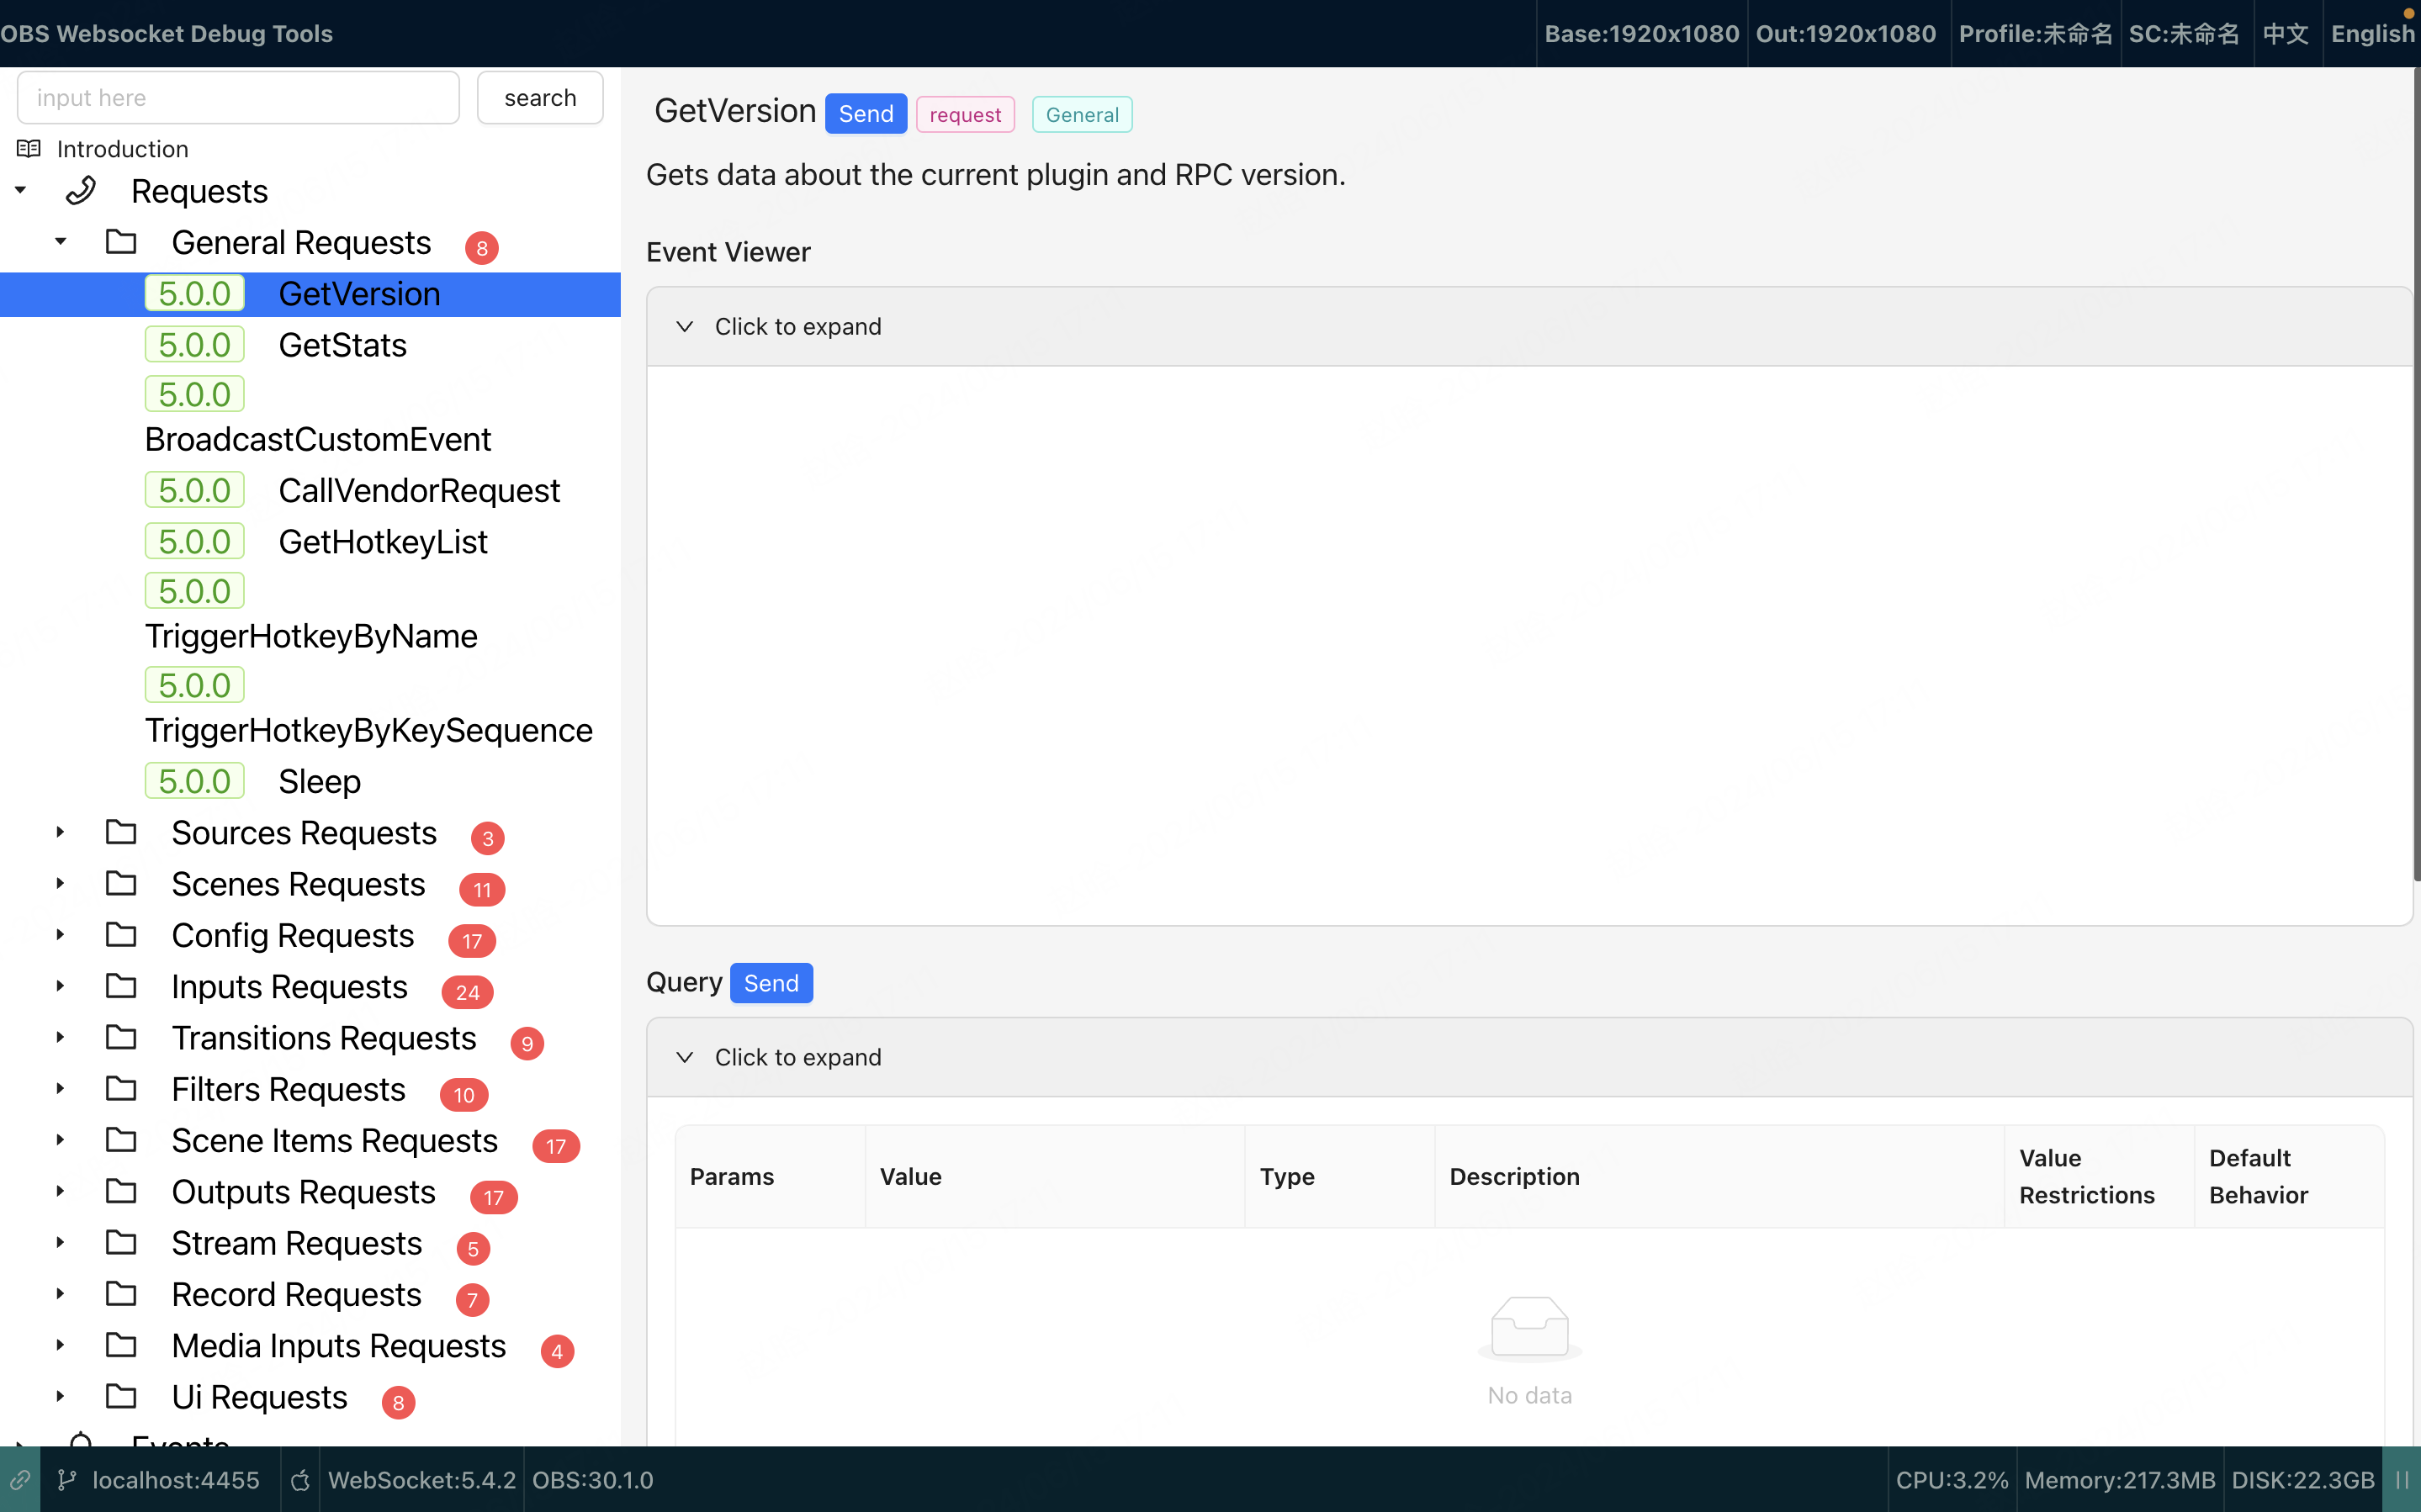Click the folder icon of Stream Requests
The width and height of the screenshot is (2421, 1512).
(122, 1243)
